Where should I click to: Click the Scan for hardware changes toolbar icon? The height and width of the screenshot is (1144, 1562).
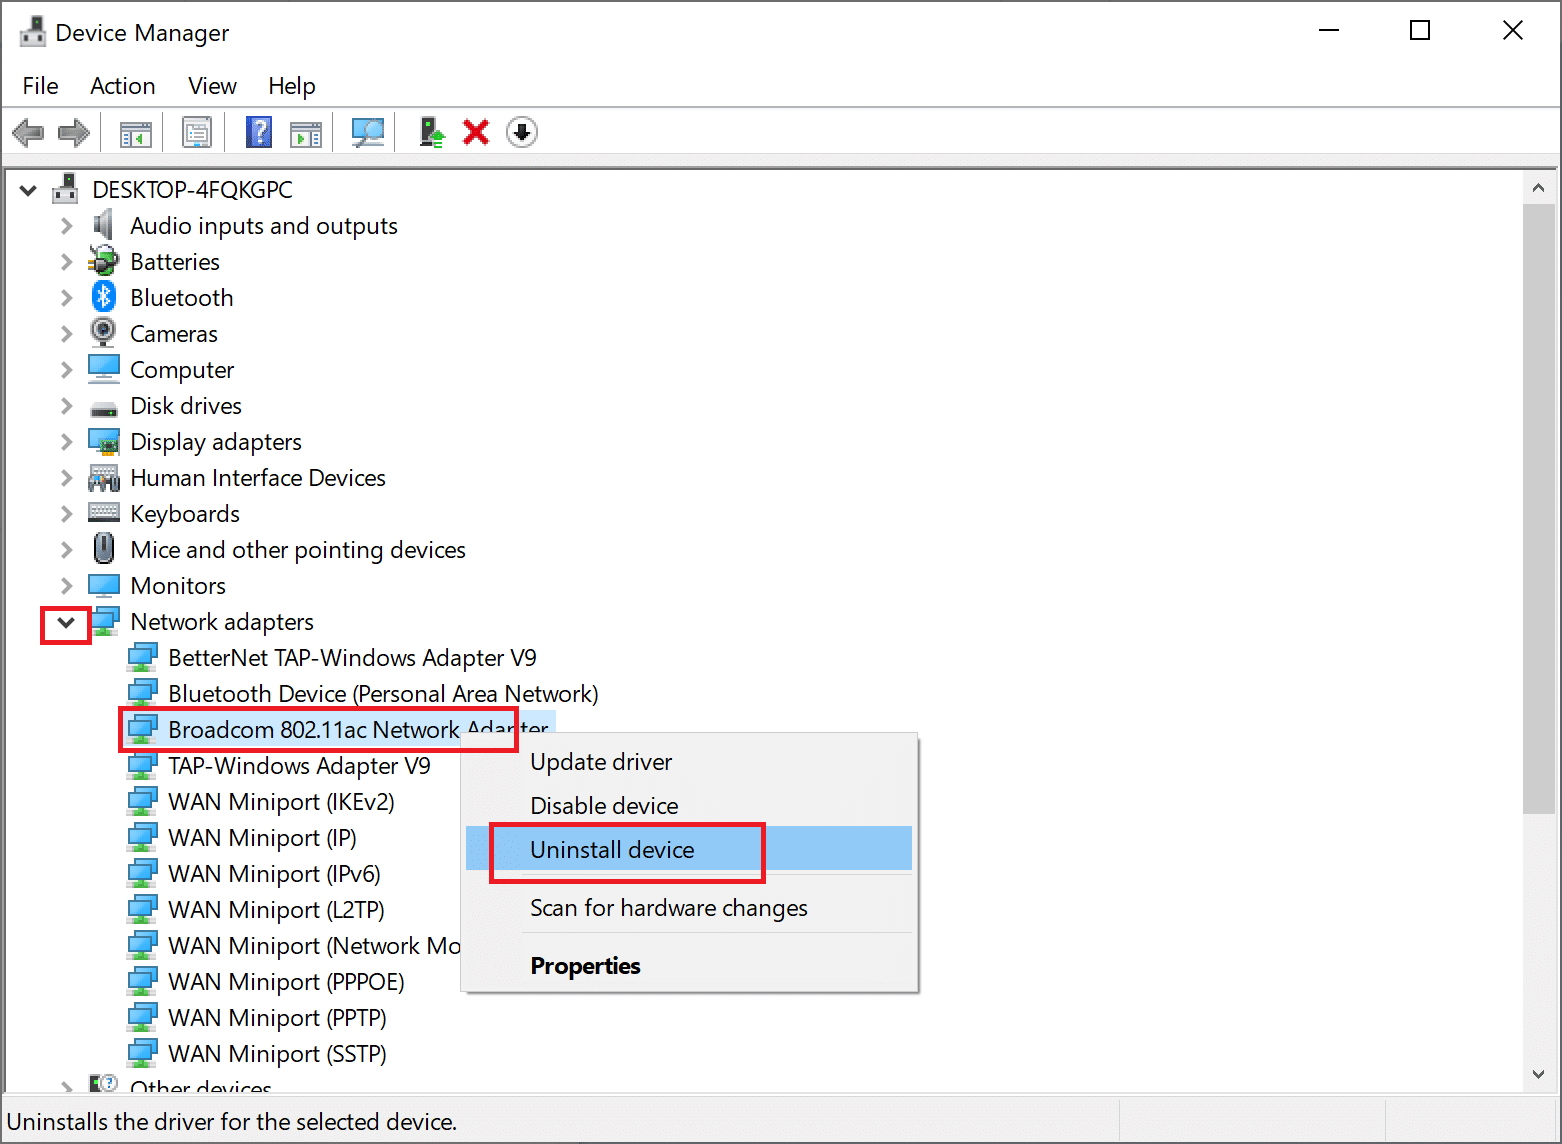(x=367, y=132)
